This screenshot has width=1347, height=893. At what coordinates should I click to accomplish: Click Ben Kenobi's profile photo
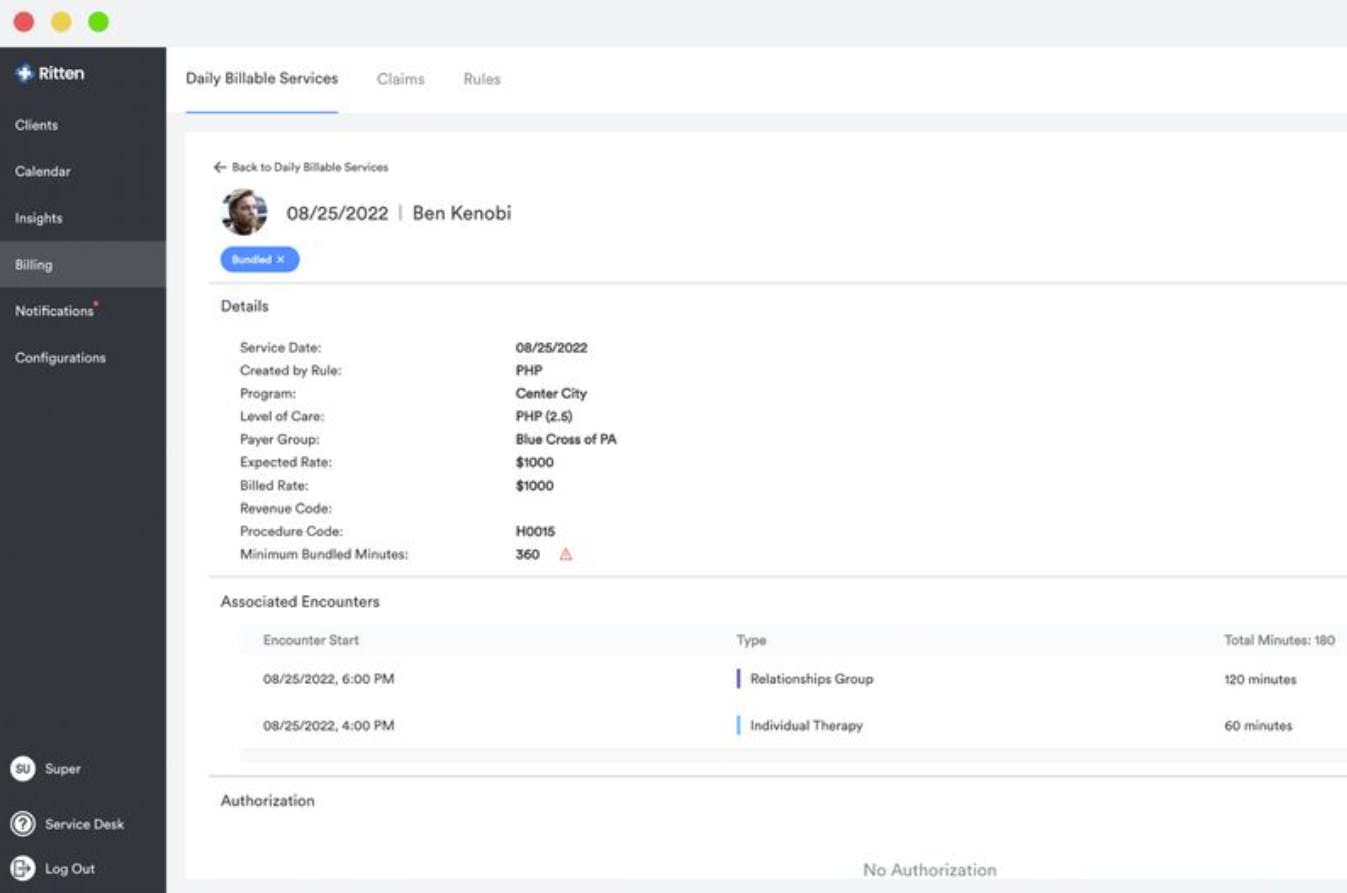click(x=244, y=212)
